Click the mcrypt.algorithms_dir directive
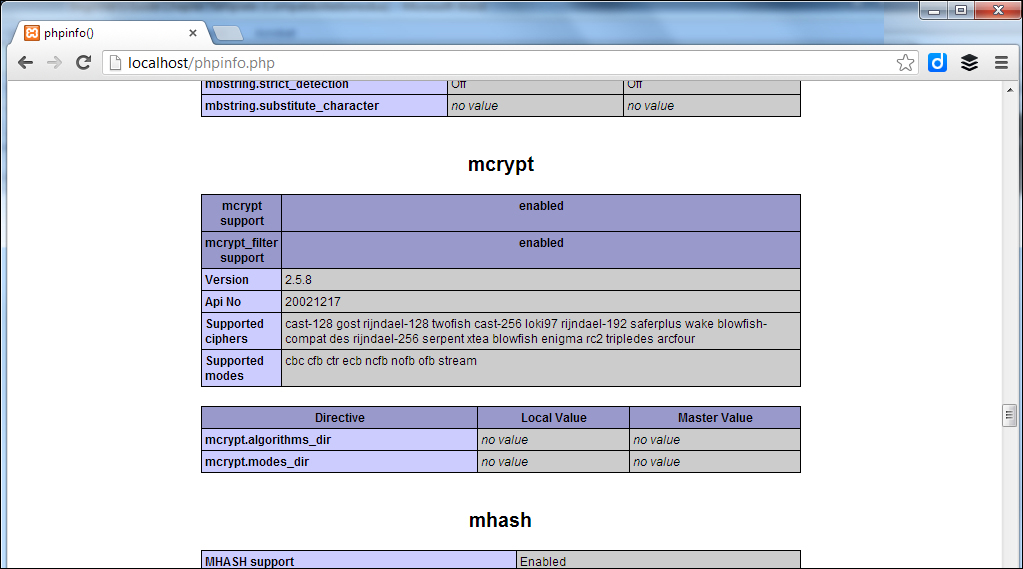 tap(268, 440)
